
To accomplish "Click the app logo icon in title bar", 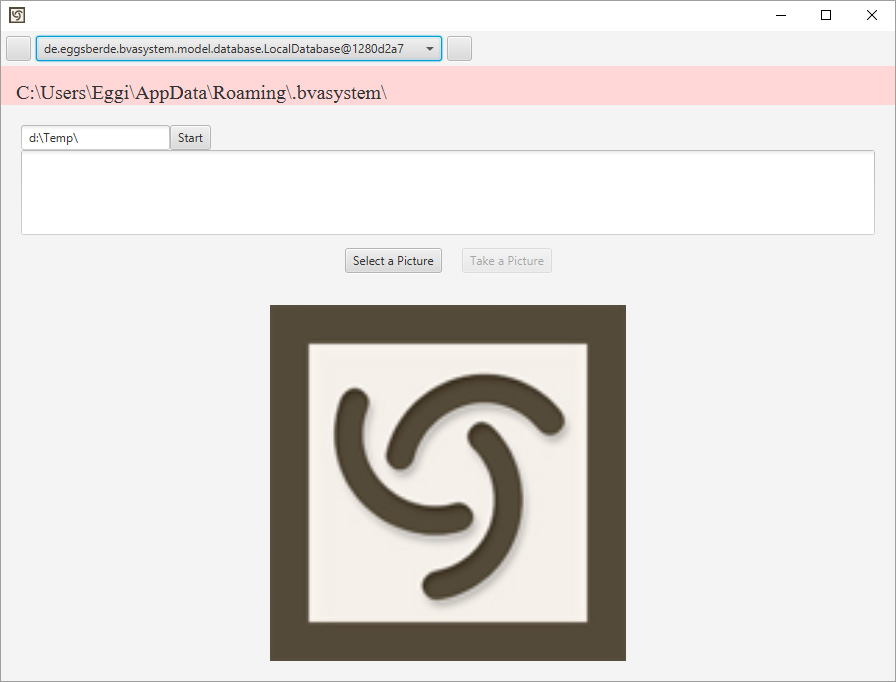I will coord(16,15).
